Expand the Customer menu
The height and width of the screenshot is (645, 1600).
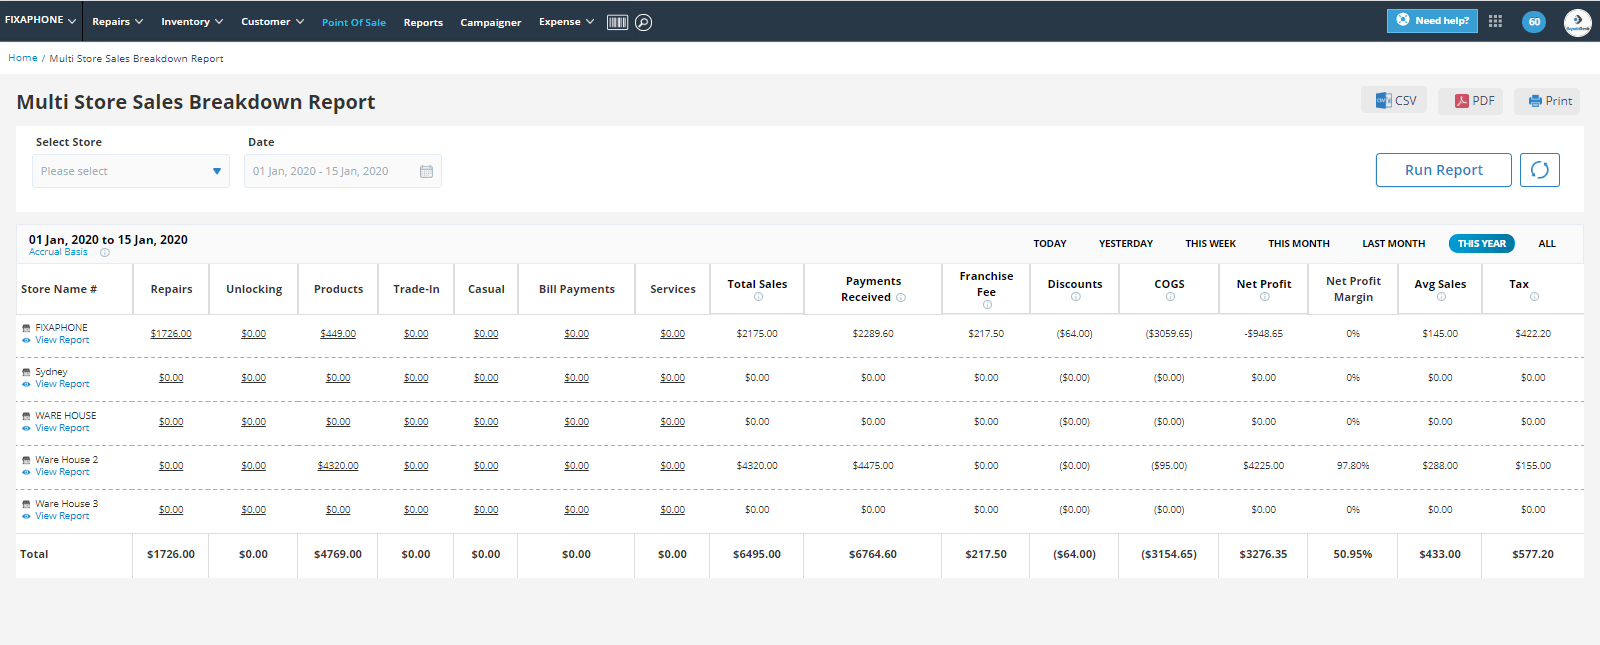tap(272, 22)
